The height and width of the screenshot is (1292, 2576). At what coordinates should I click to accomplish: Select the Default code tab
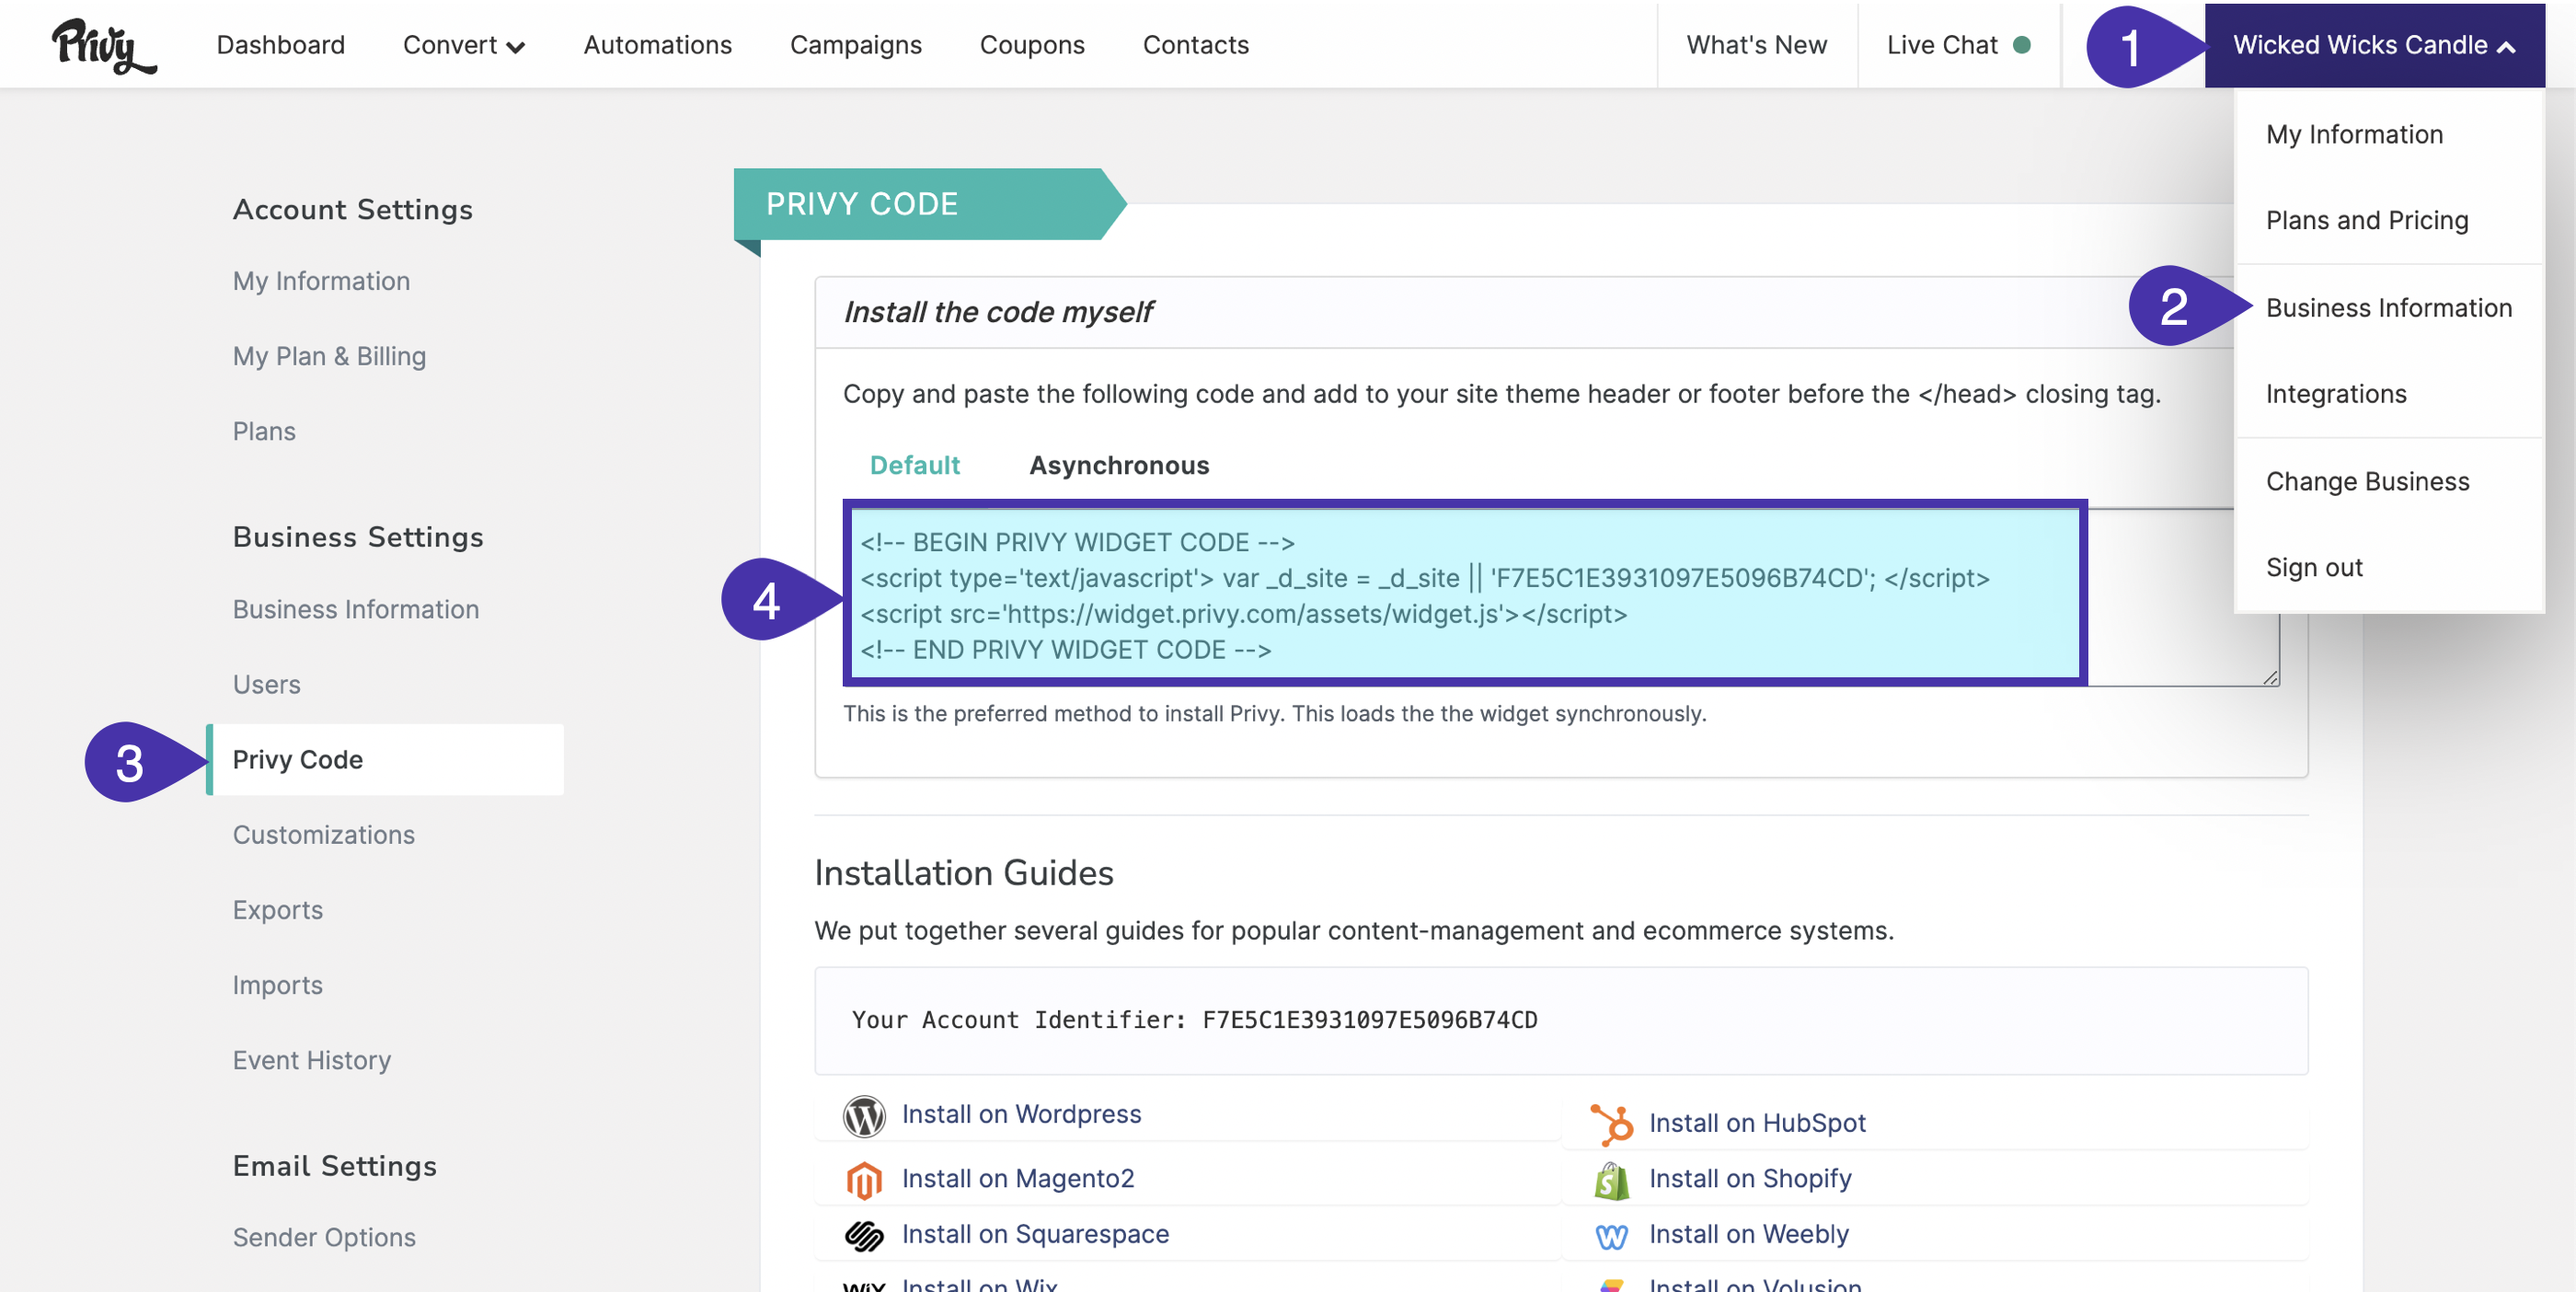tap(914, 465)
